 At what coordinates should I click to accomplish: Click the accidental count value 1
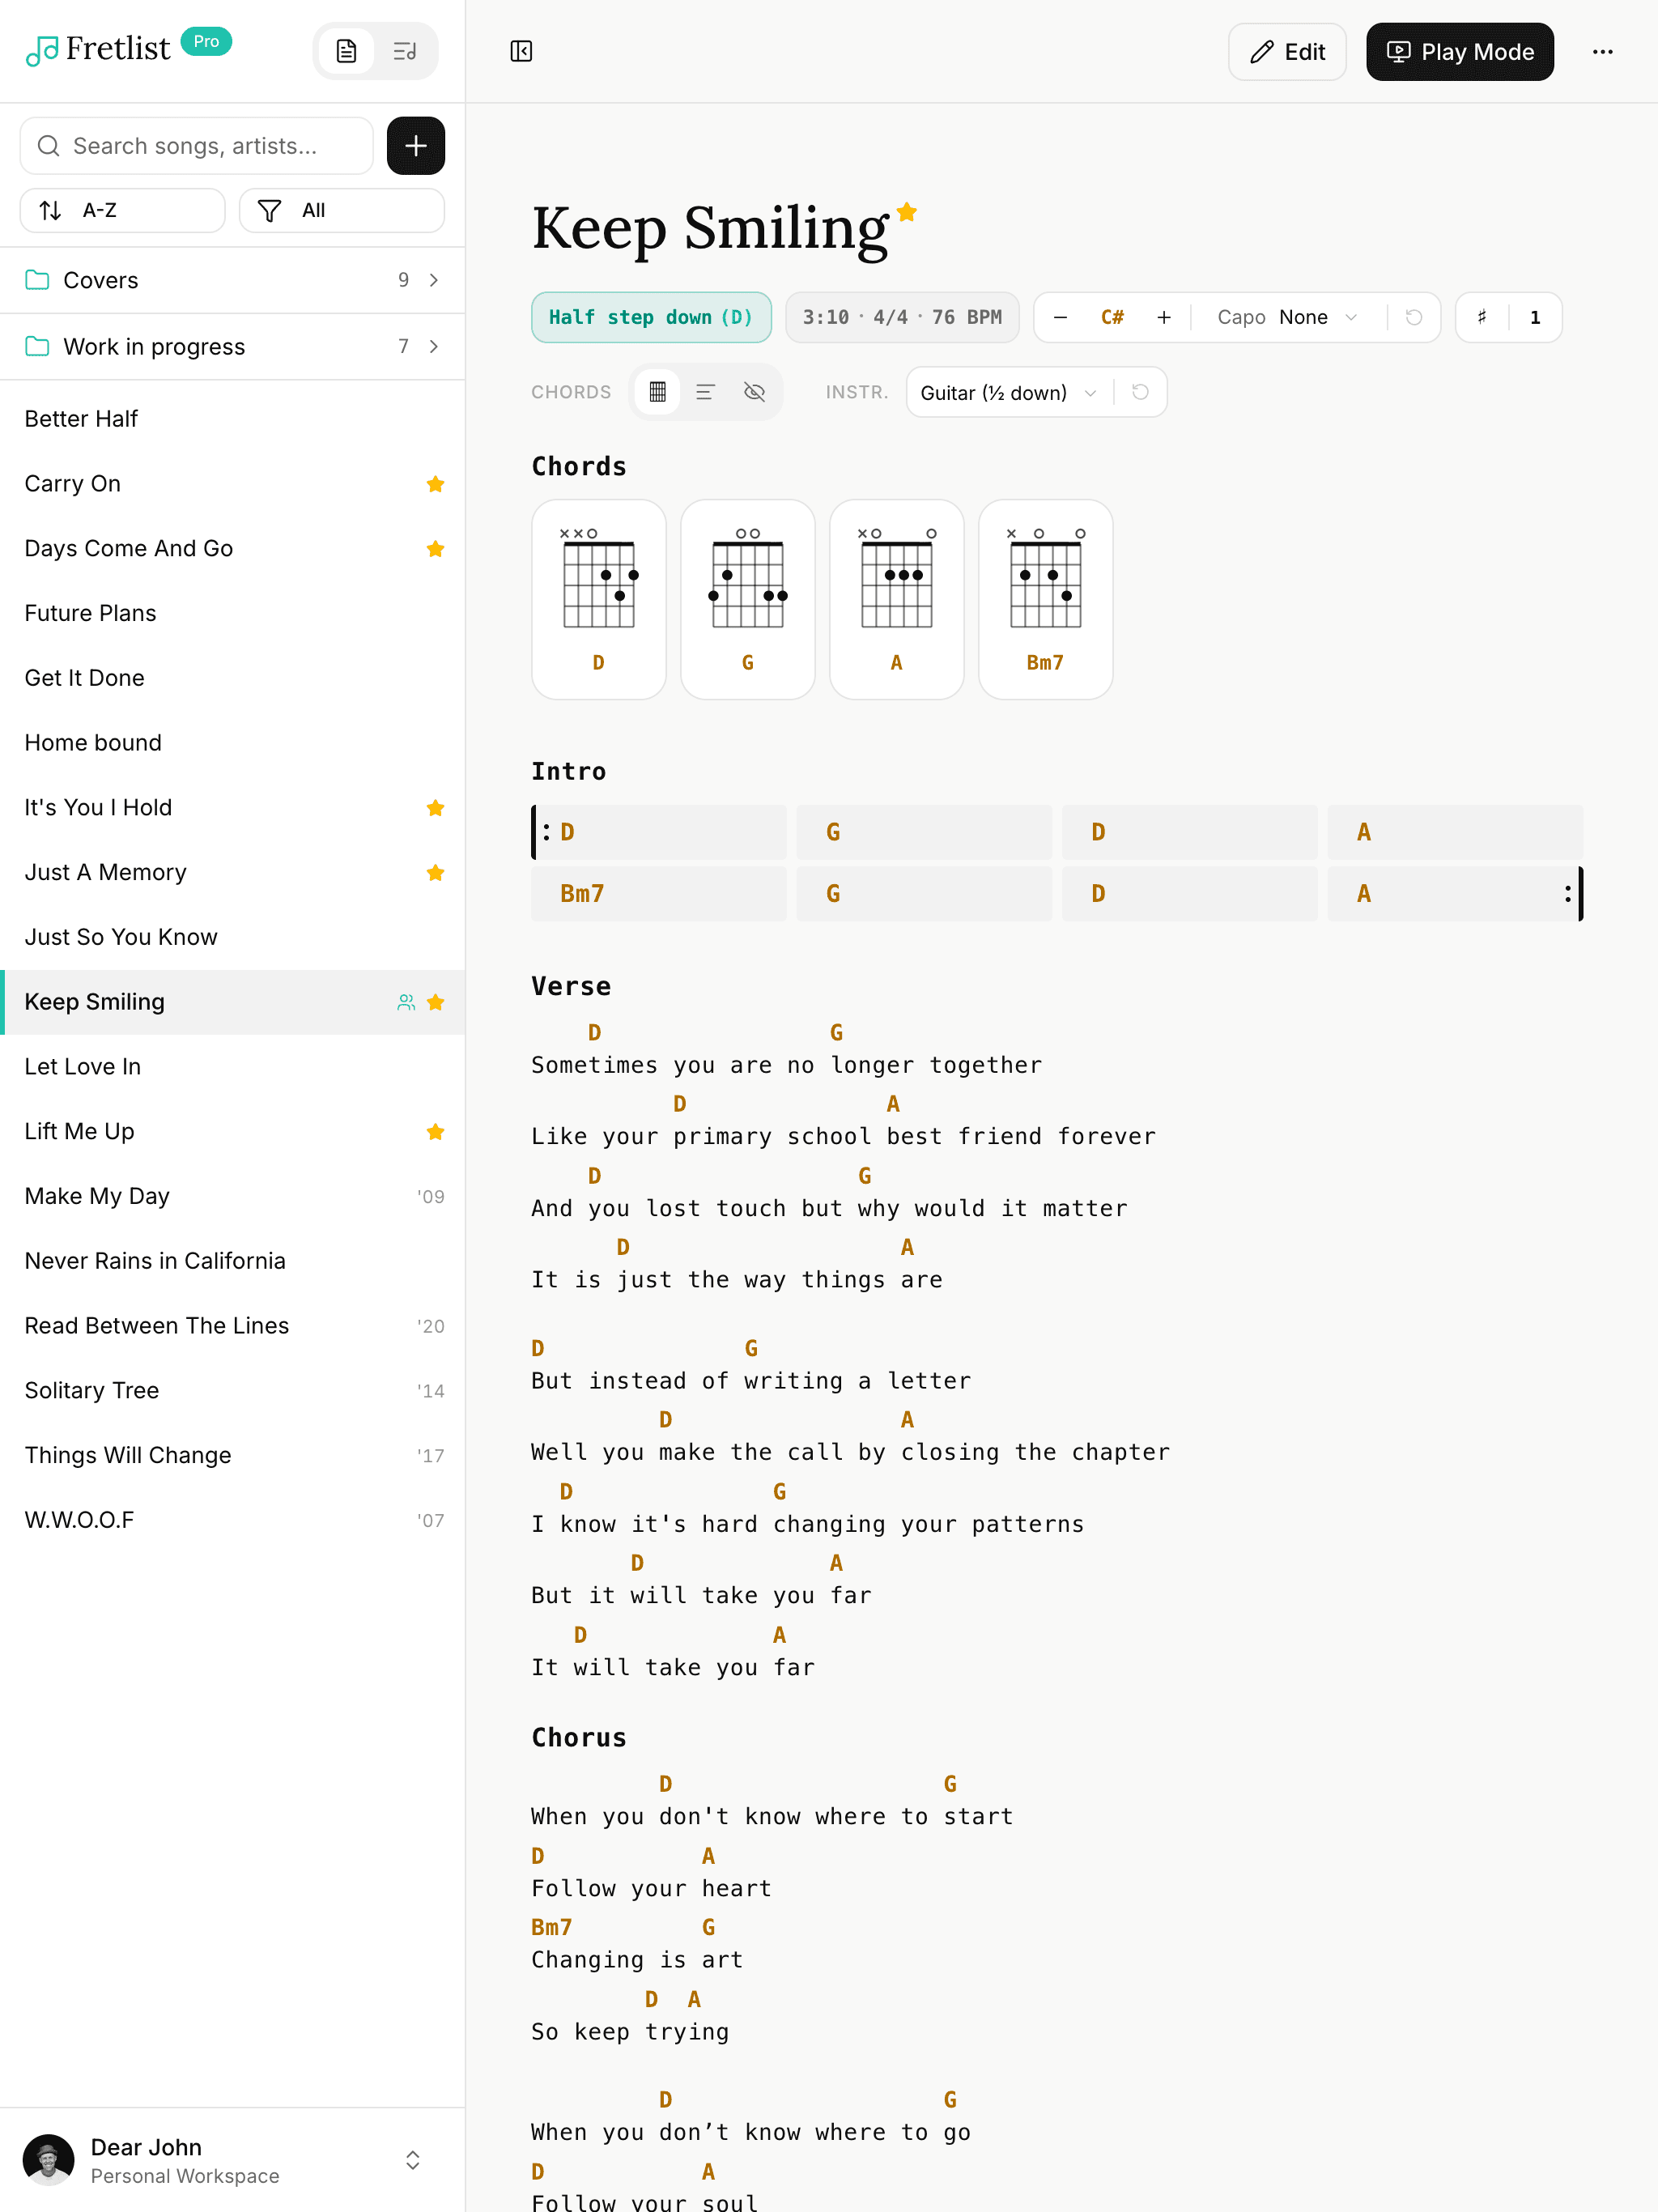(x=1535, y=317)
